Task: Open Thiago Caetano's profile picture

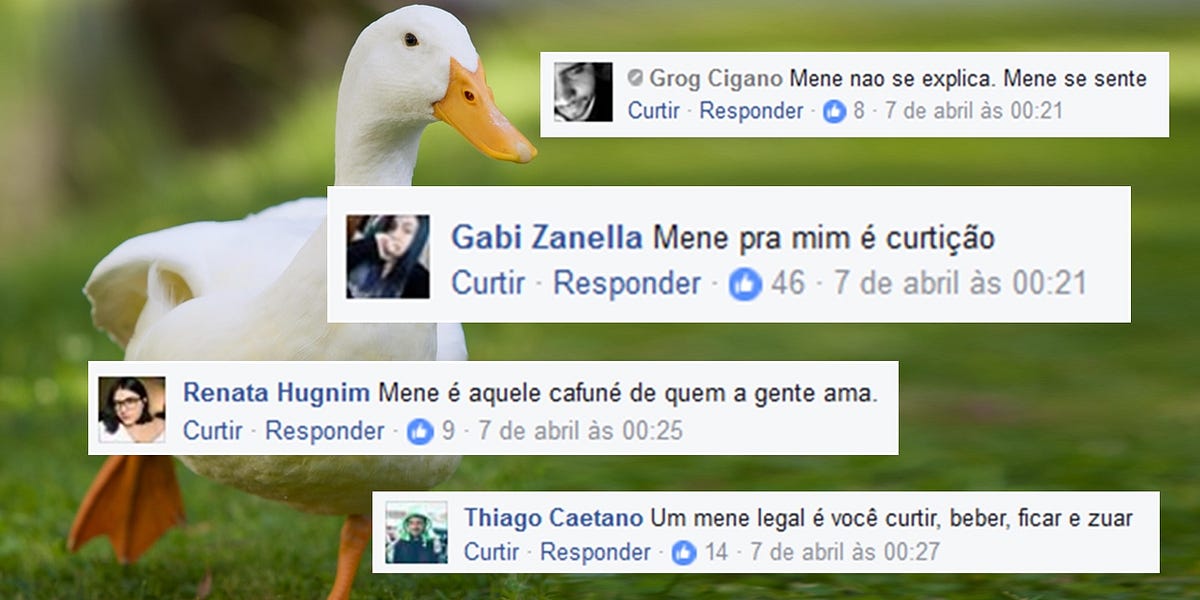Action: tap(417, 533)
